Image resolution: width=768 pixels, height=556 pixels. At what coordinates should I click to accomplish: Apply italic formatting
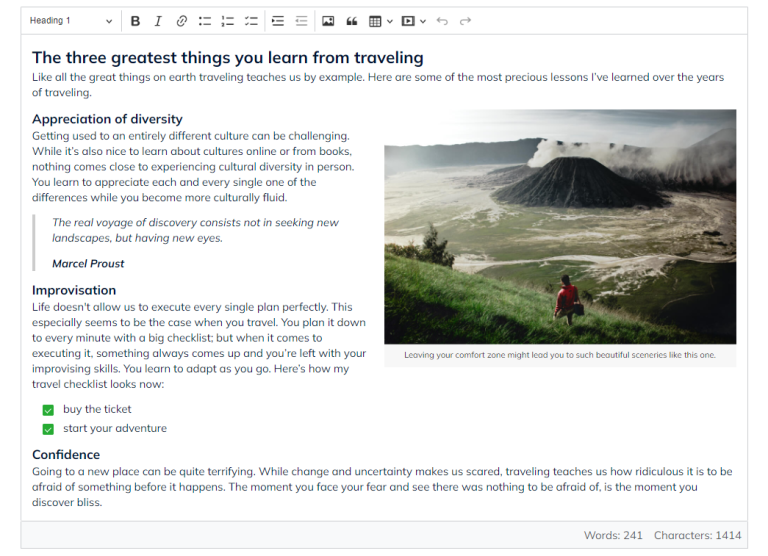point(158,21)
